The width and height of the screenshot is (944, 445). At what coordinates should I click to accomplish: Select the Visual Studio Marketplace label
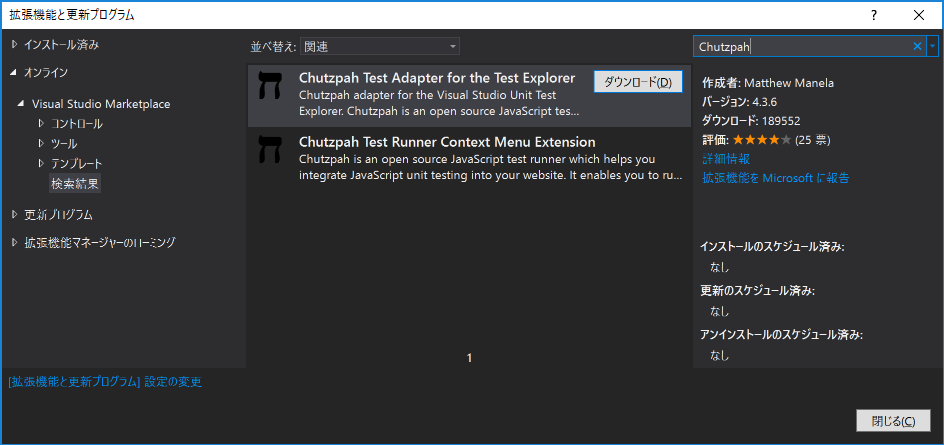tap(101, 104)
